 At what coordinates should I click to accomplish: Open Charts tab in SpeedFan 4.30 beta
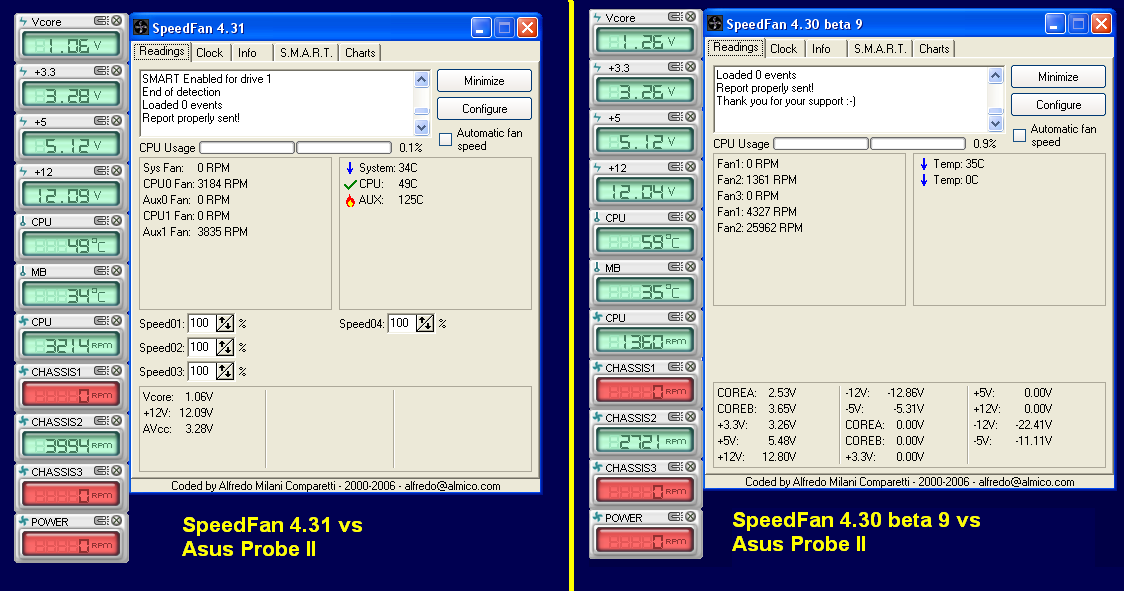[934, 49]
